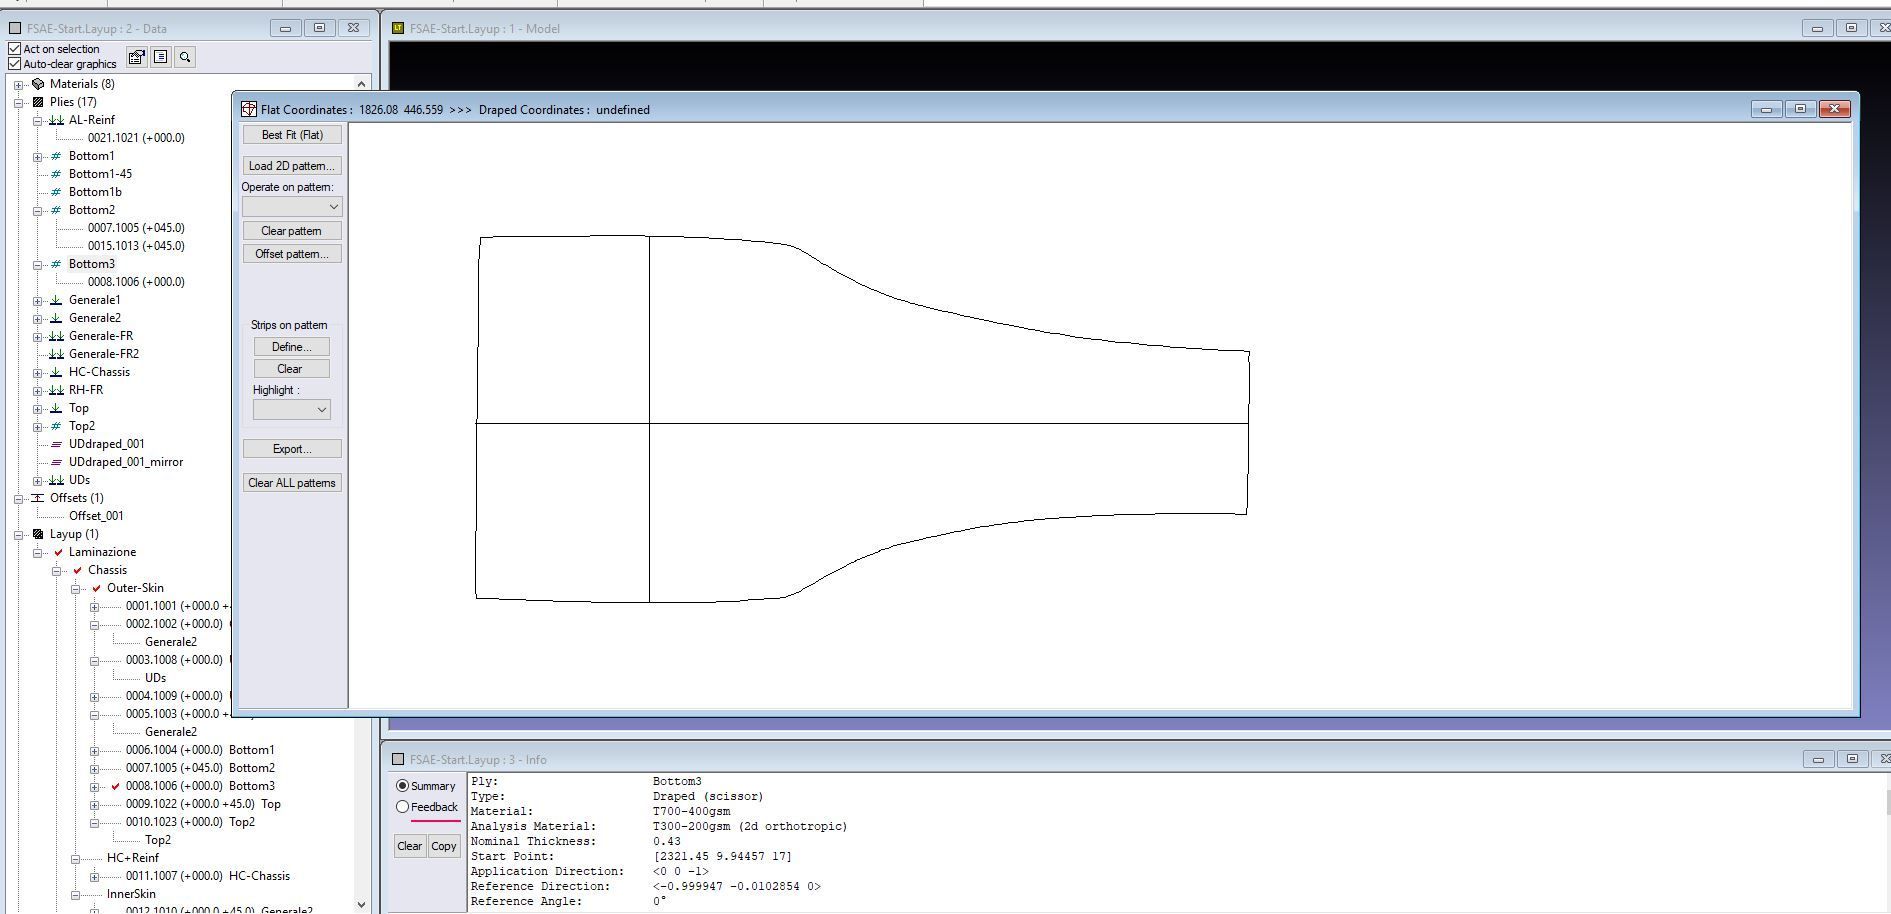Click the hatched Plies icon in the tree
This screenshot has height=914, width=1891.
pyautogui.click(x=38, y=102)
